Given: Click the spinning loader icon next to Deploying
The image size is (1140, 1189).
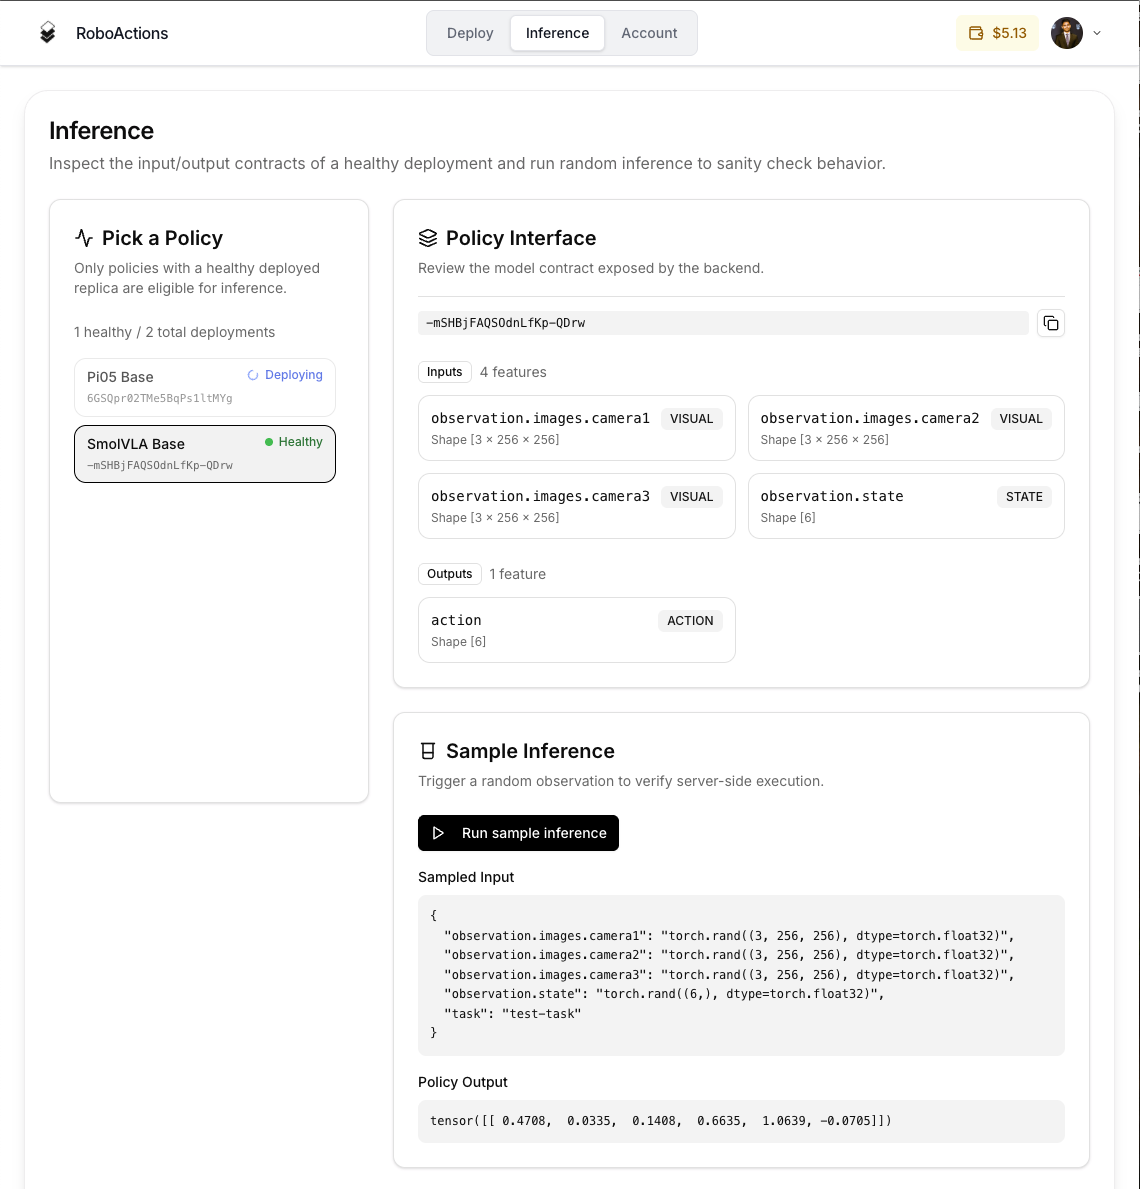Looking at the screenshot, I should [252, 374].
